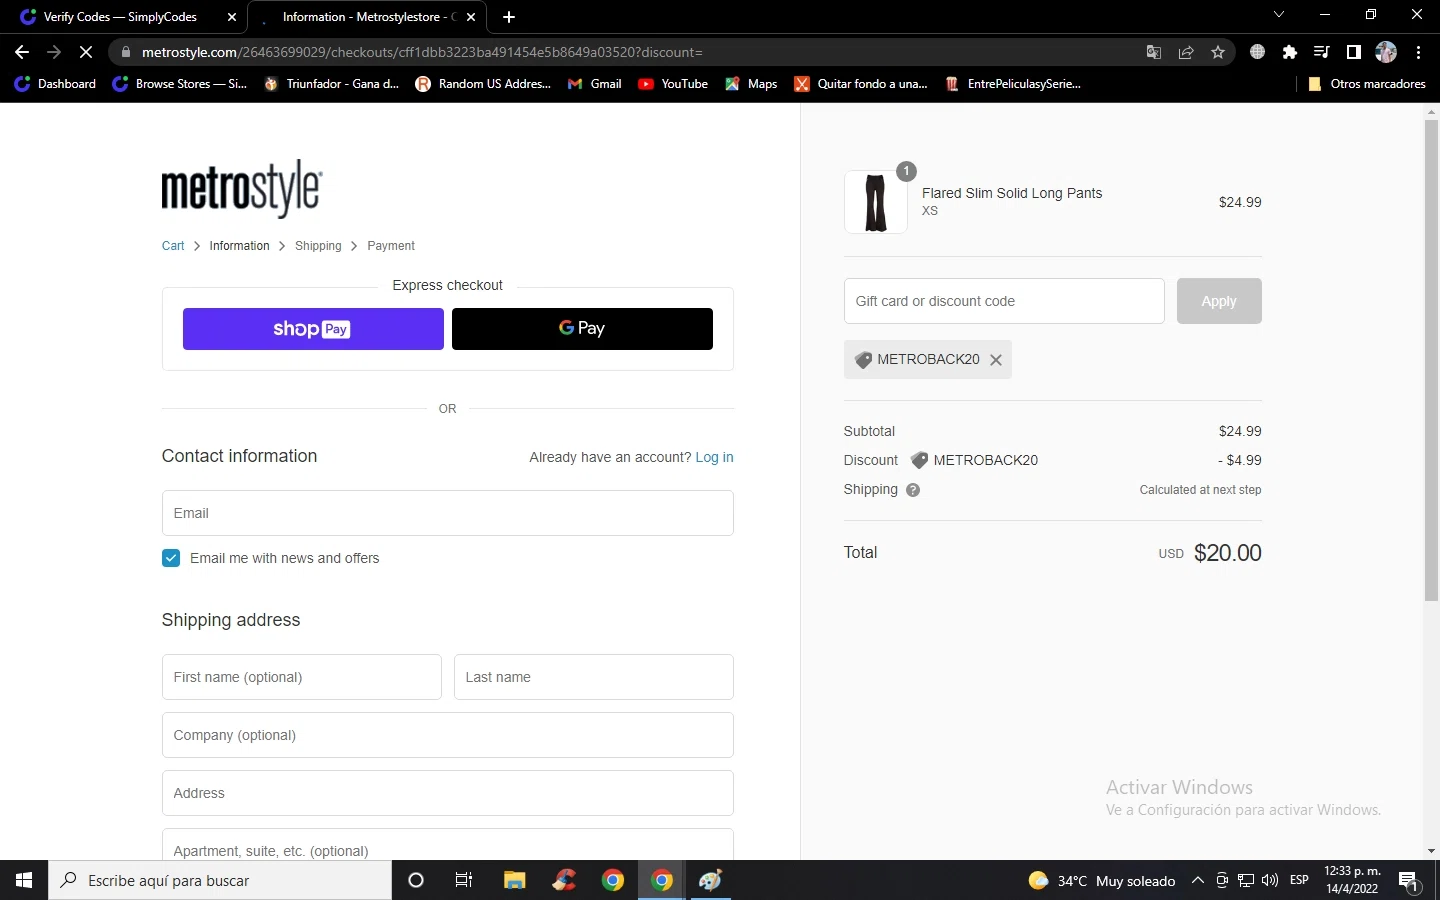This screenshot has height=900, width=1440.
Task: Show hidden system tray icons
Action: (x=1197, y=880)
